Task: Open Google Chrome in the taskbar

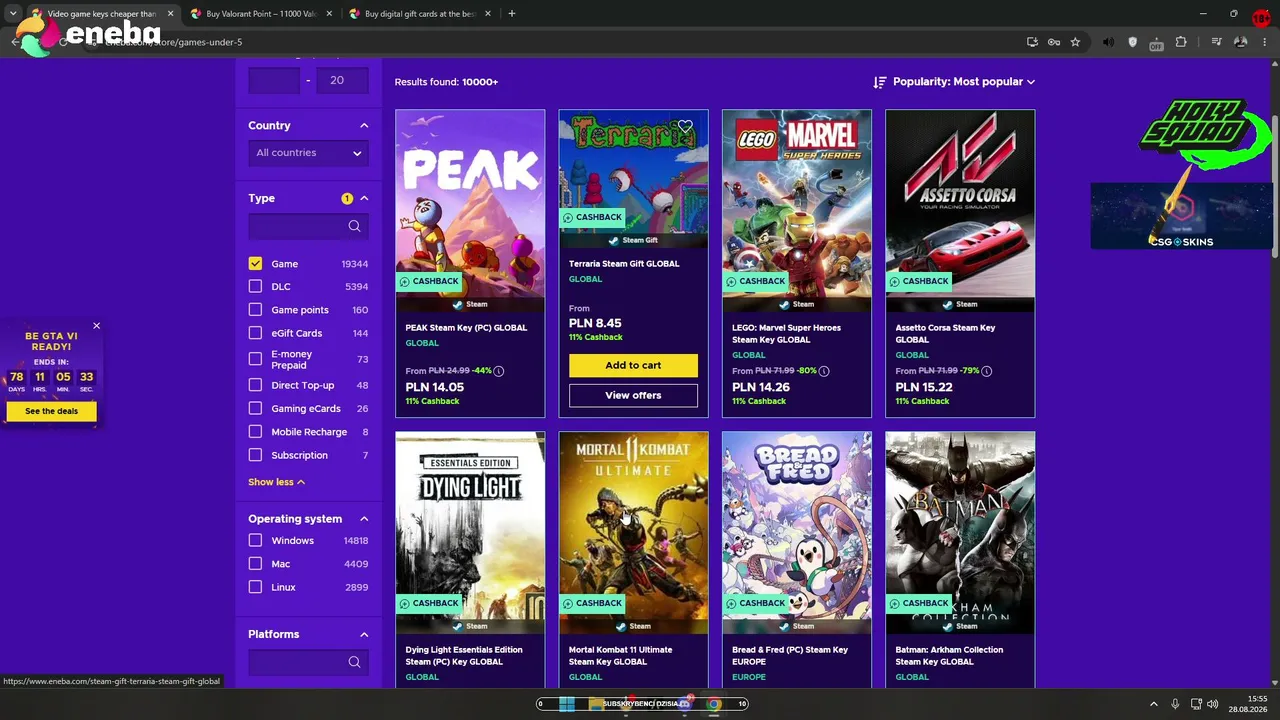Action: coord(713,704)
